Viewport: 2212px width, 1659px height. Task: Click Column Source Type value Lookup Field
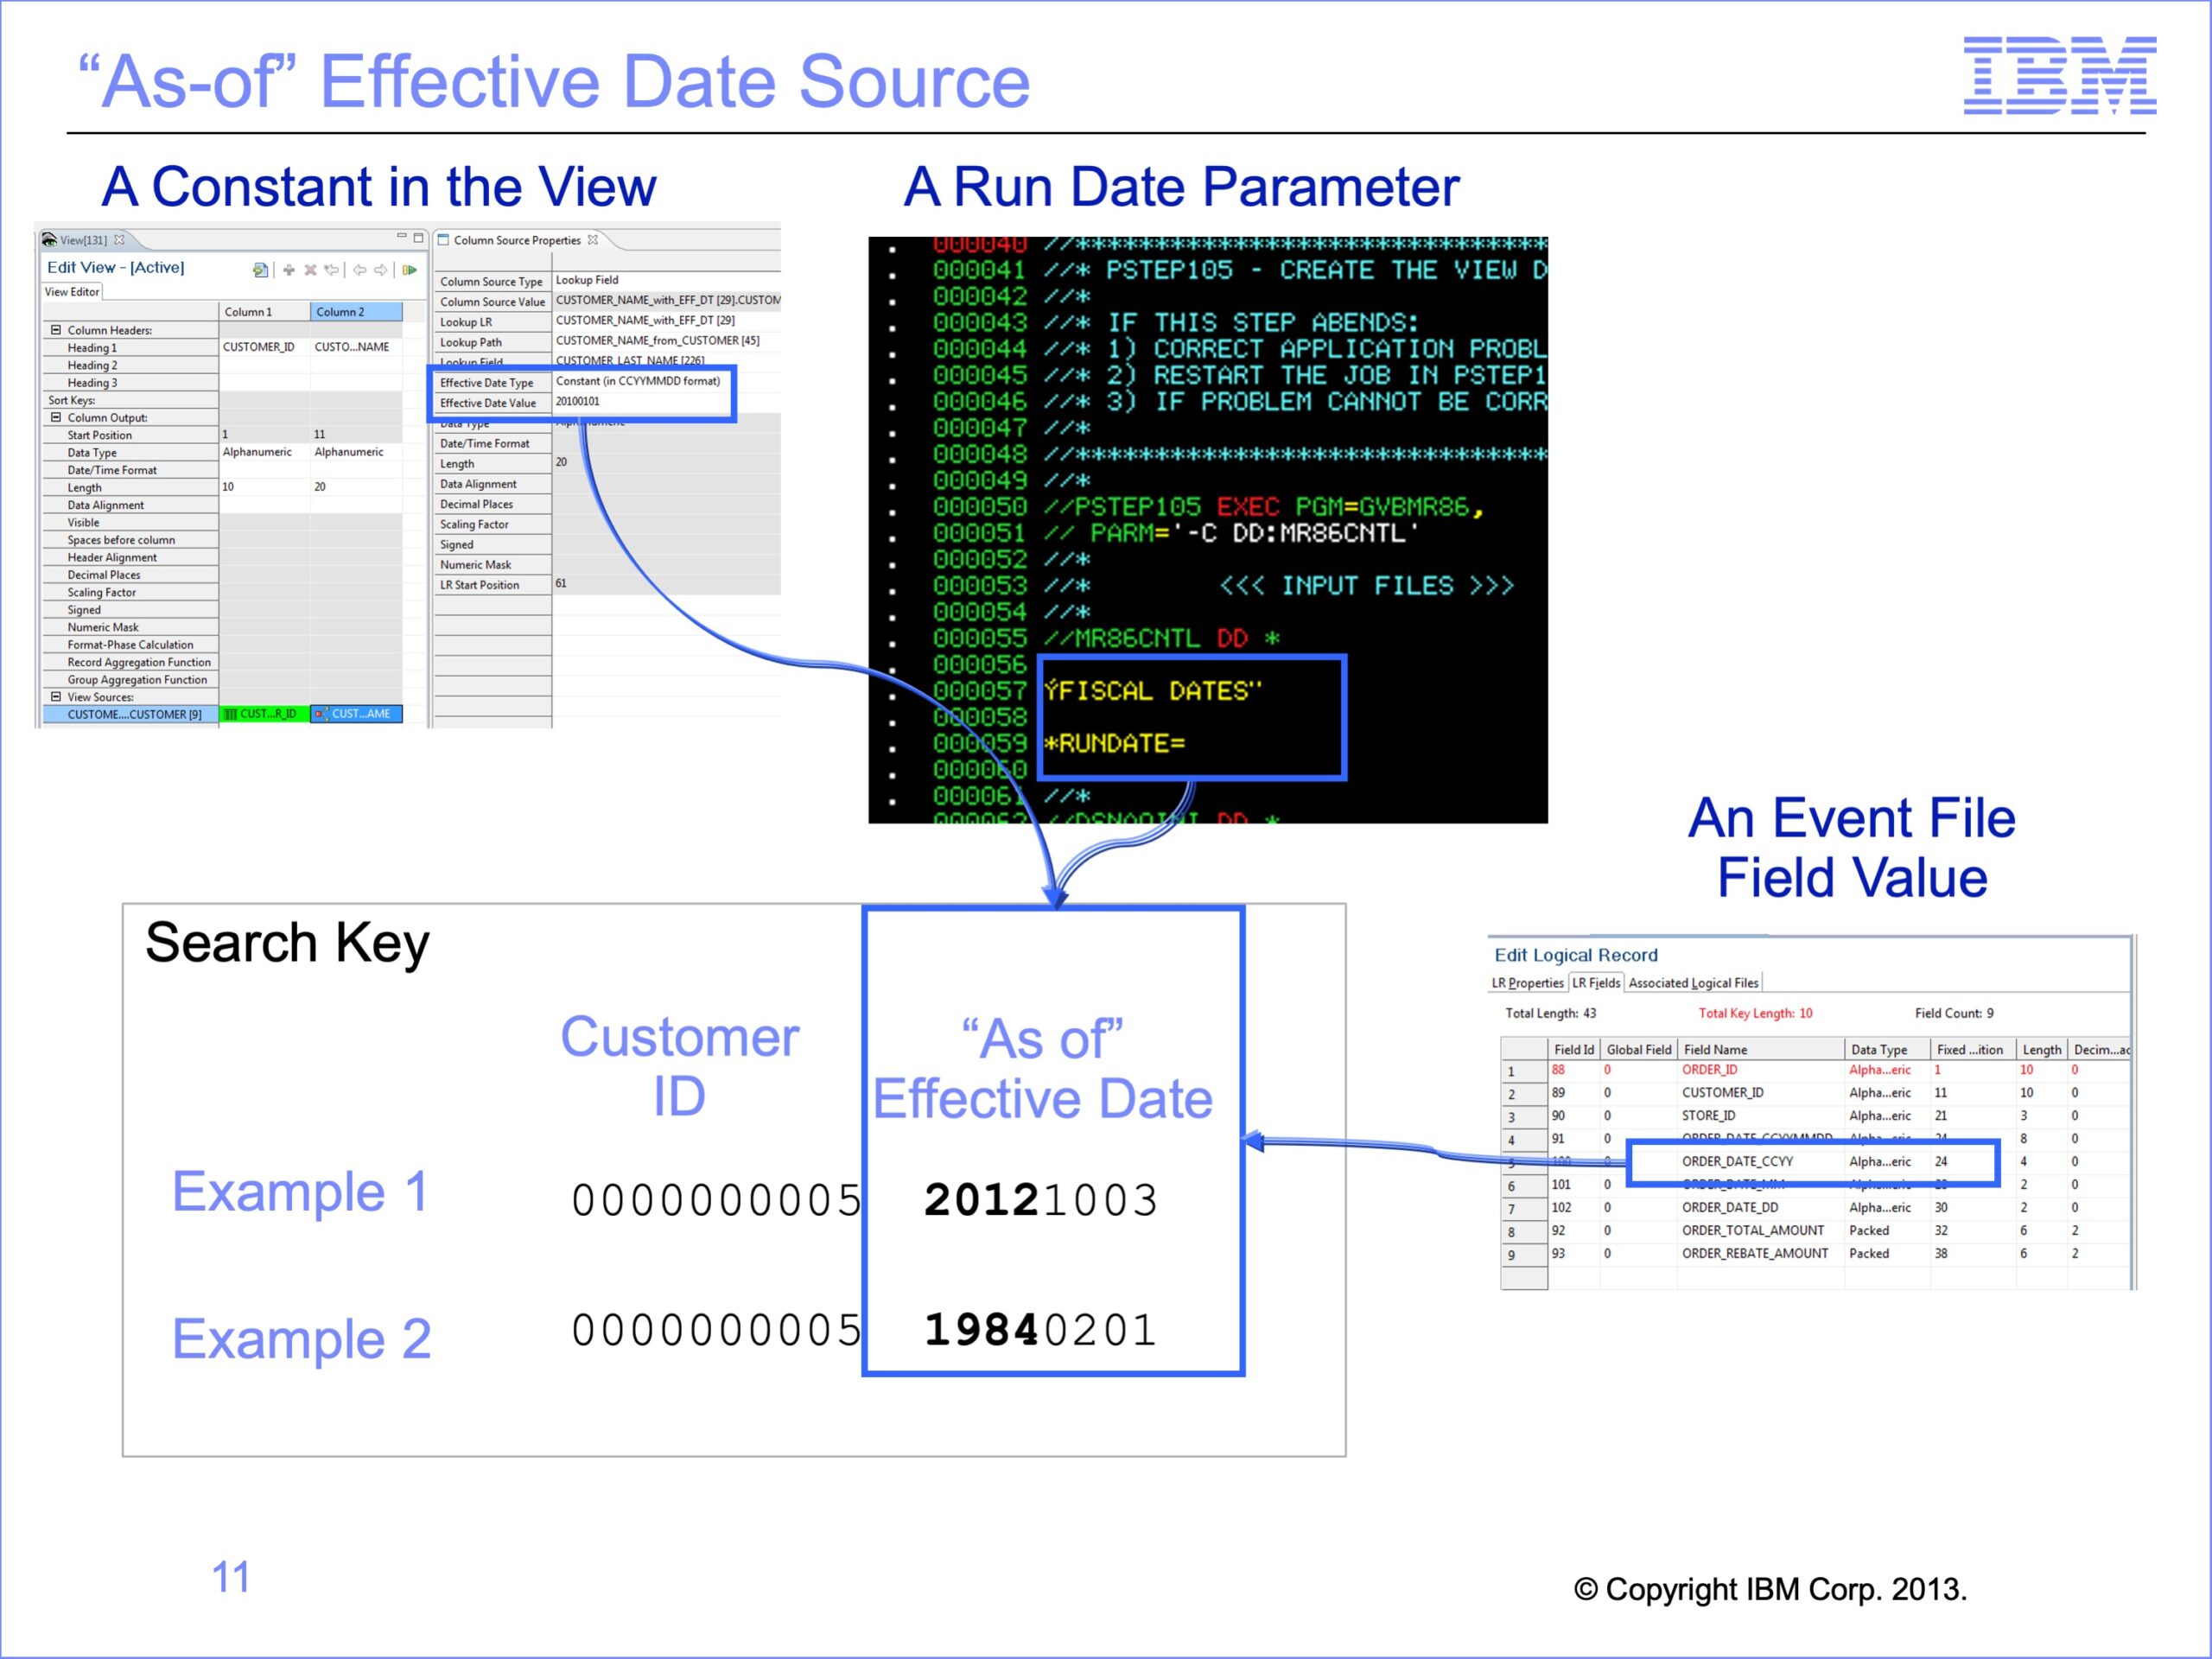point(666,280)
